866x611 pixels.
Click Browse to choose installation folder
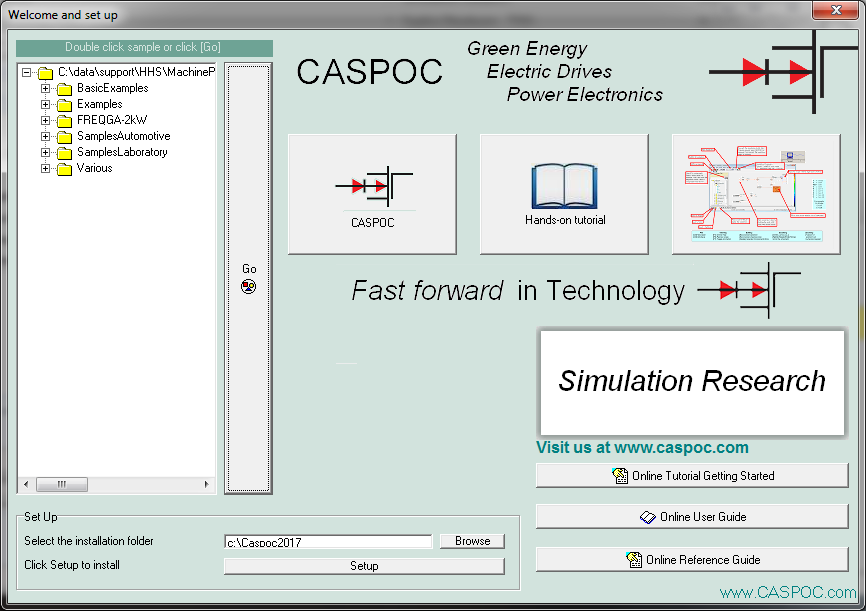pyautogui.click(x=472, y=541)
